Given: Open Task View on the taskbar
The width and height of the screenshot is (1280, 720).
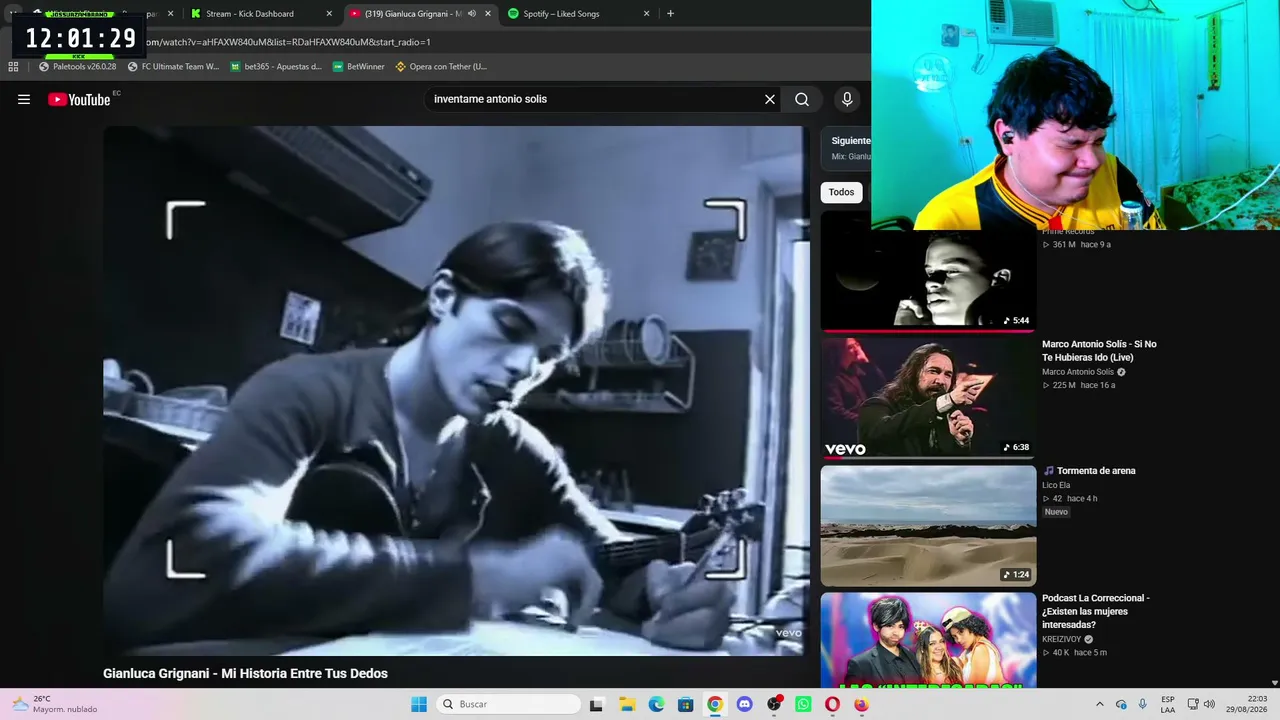Looking at the screenshot, I should click(597, 704).
